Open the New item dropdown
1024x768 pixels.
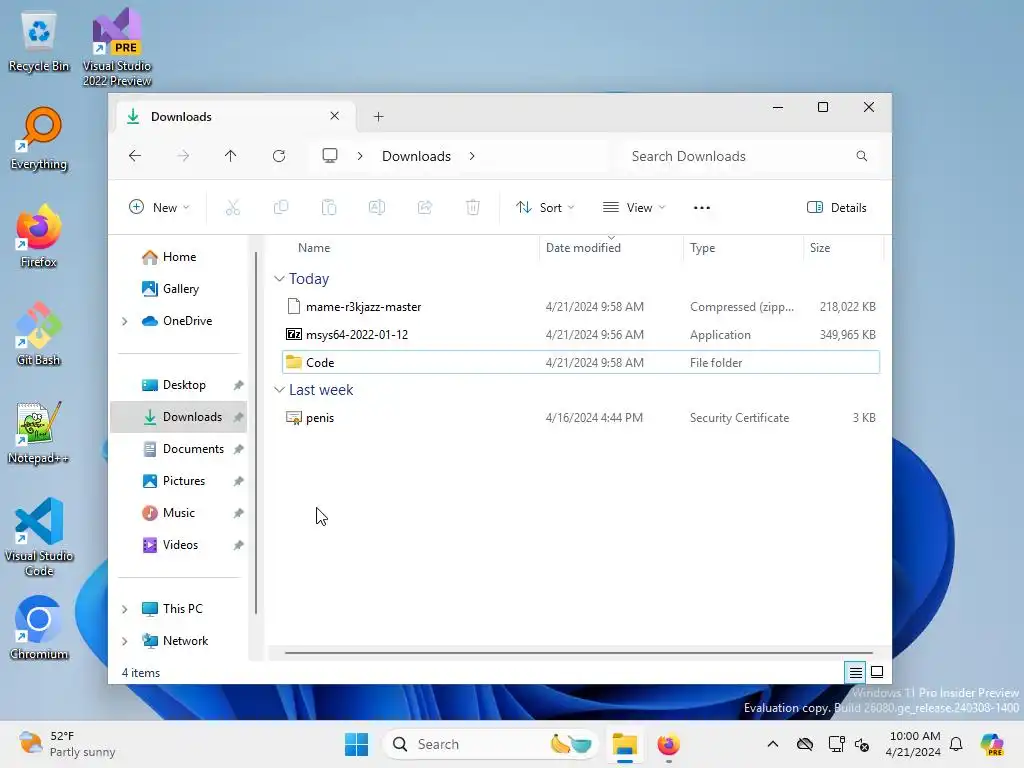[159, 208]
